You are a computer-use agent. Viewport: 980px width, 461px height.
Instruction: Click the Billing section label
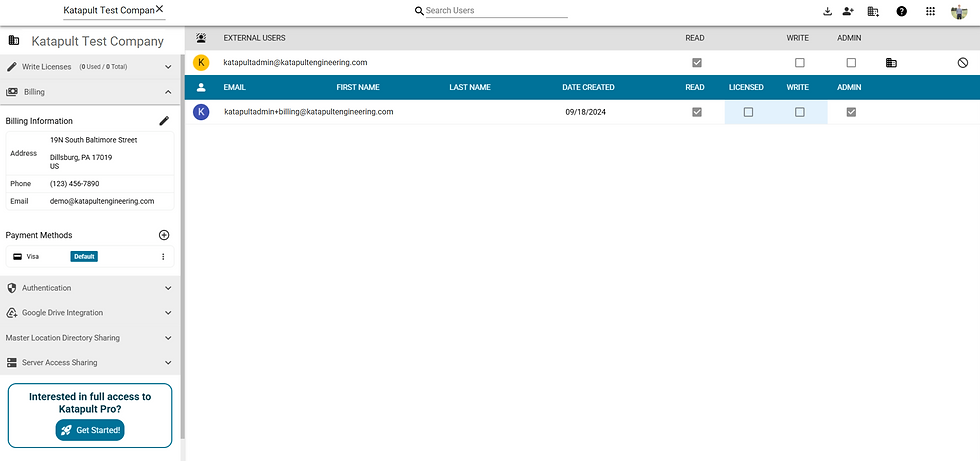[34, 92]
